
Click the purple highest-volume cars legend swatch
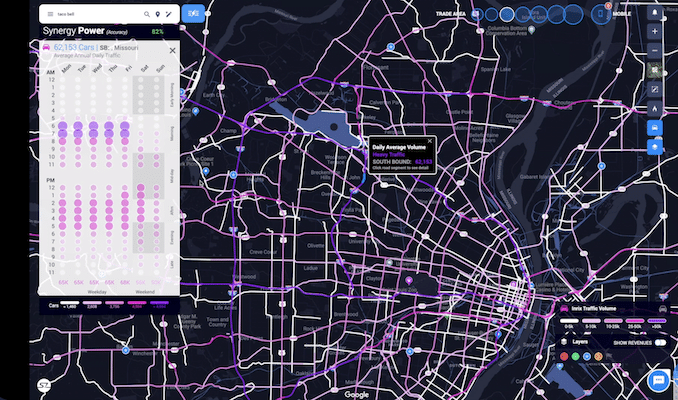[x=159, y=303]
